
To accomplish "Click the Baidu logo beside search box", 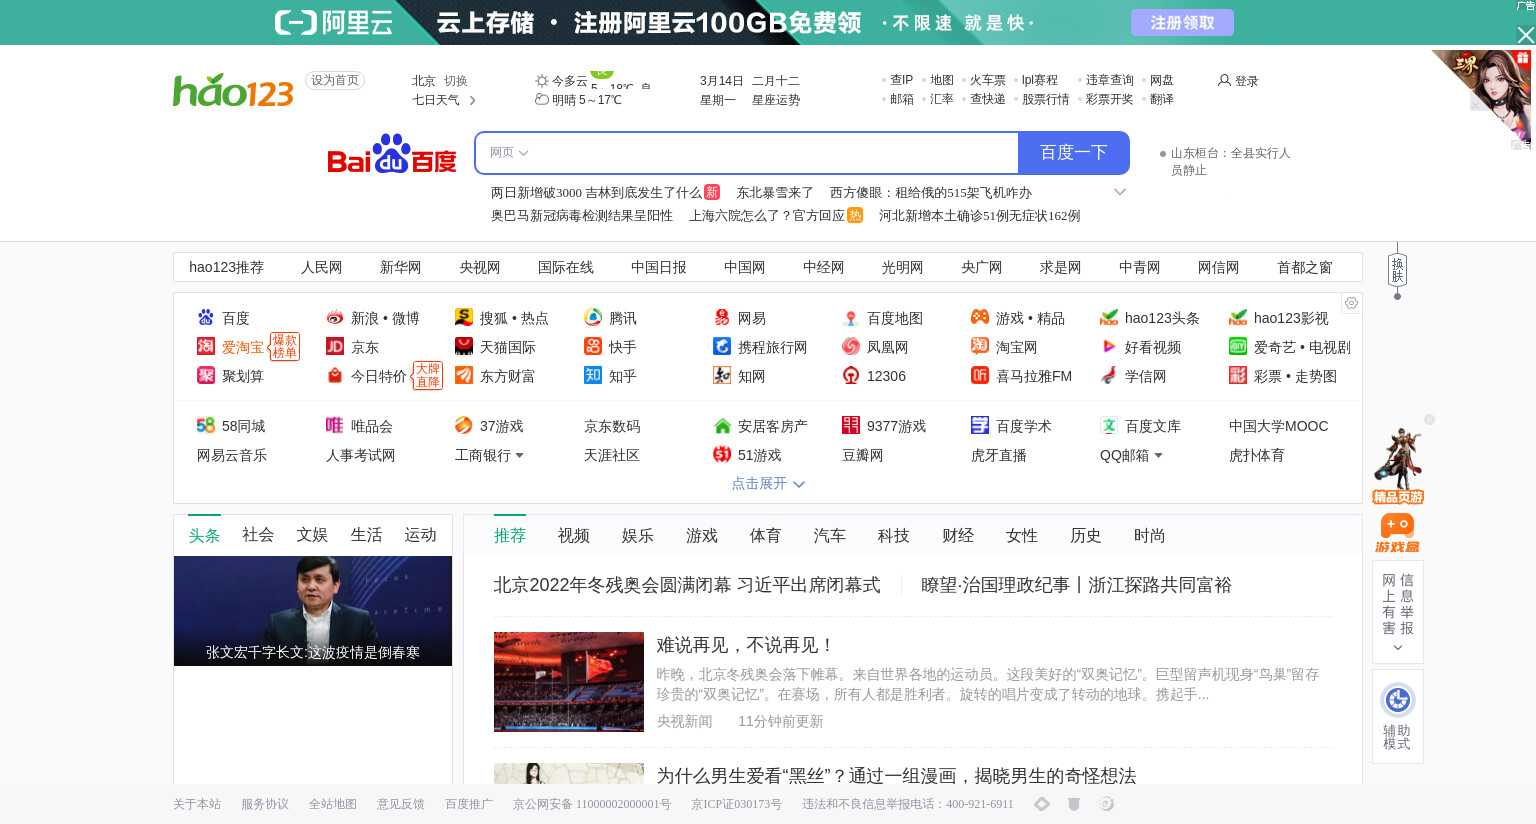I will pyautogui.click(x=392, y=154).
